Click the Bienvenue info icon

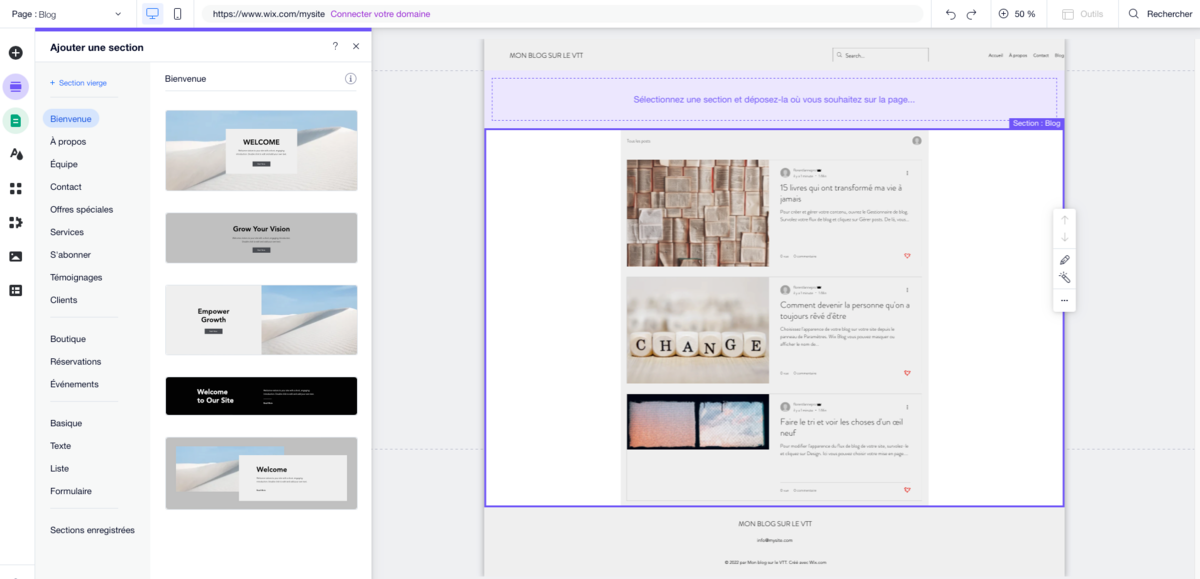pos(351,78)
